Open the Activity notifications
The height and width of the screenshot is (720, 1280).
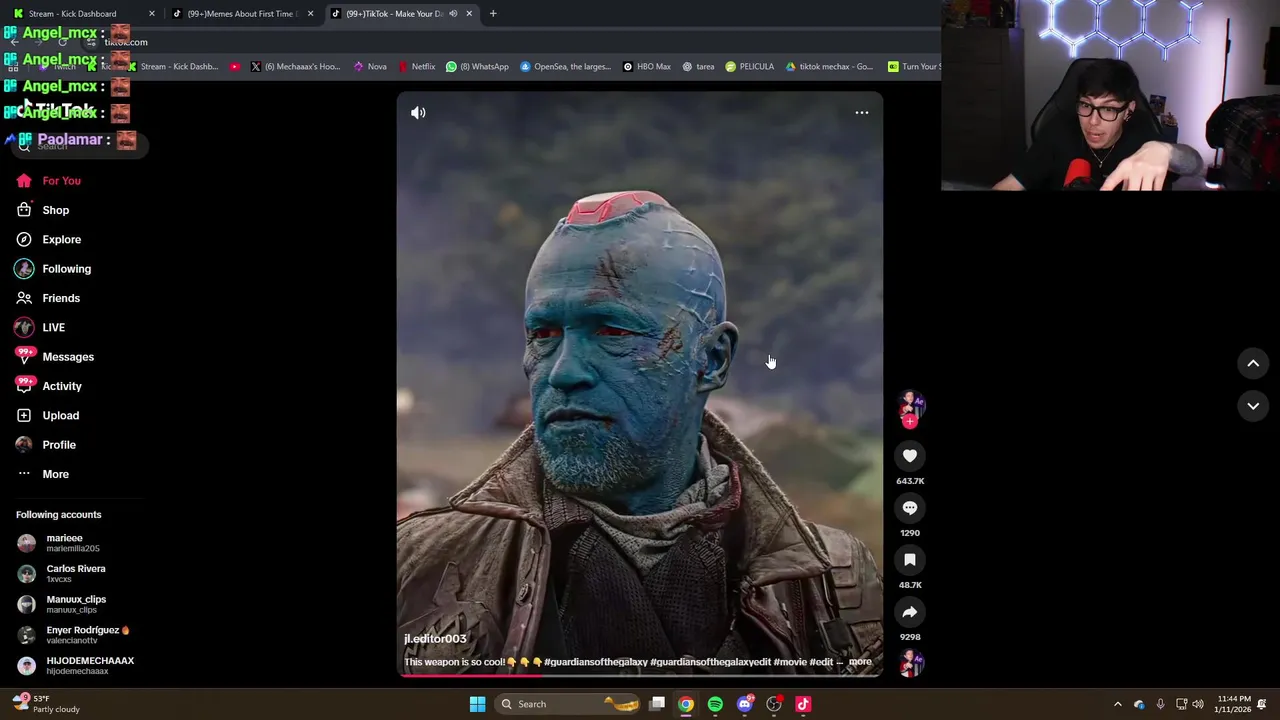48,386
